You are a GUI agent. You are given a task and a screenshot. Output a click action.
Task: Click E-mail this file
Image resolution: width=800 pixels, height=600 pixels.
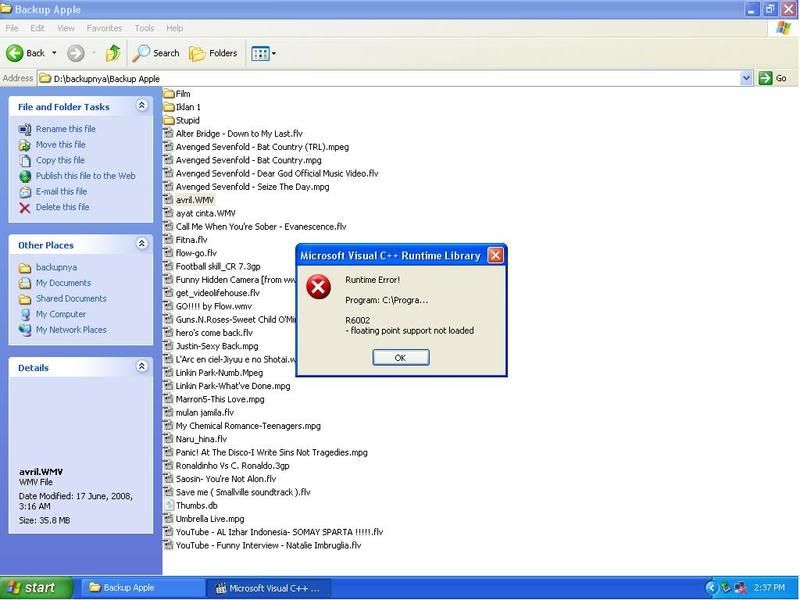point(61,191)
